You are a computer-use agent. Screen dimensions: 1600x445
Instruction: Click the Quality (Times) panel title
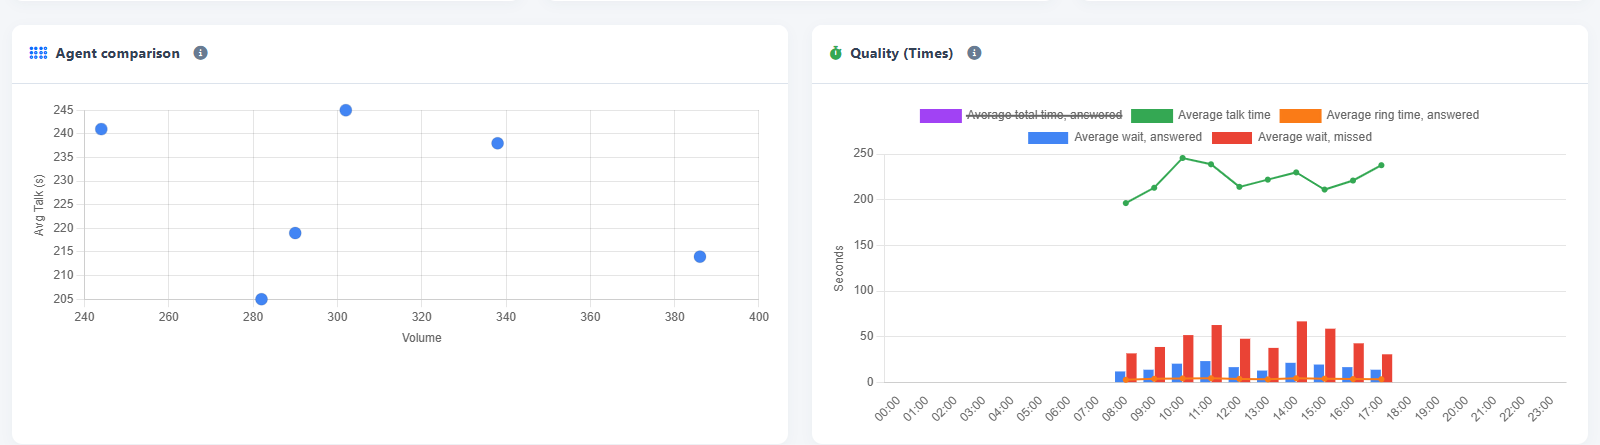tap(902, 53)
